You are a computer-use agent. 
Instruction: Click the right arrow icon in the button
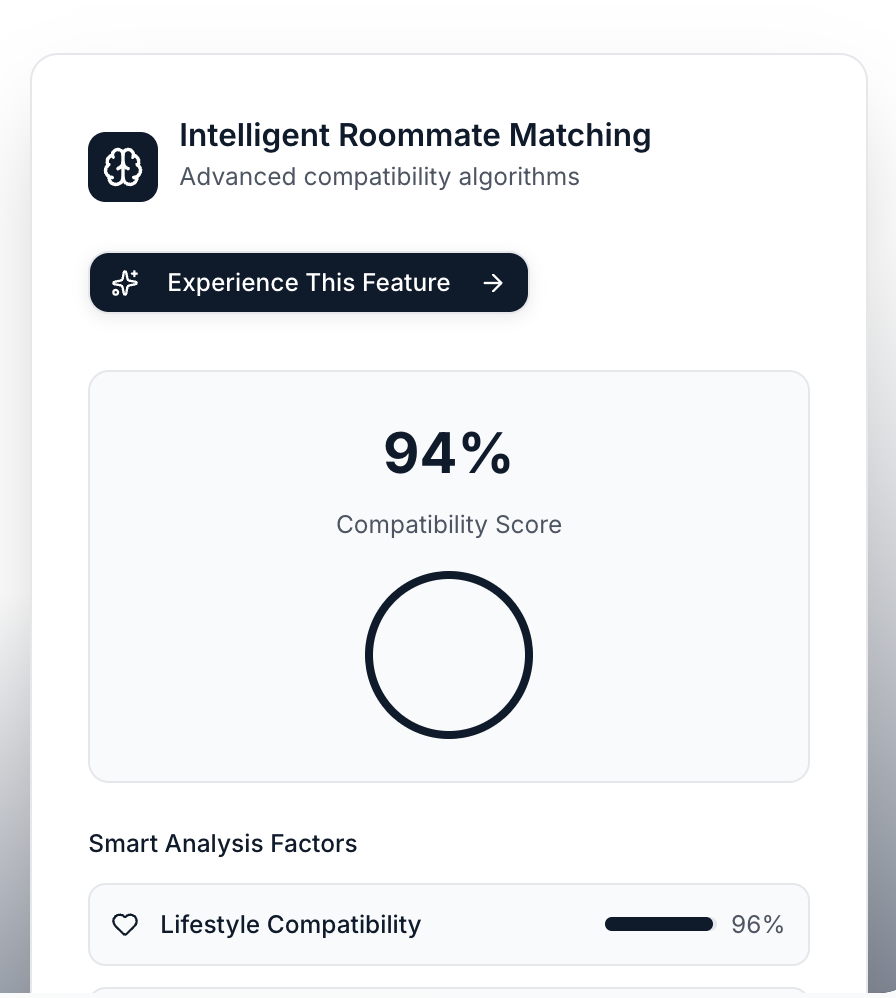point(493,283)
